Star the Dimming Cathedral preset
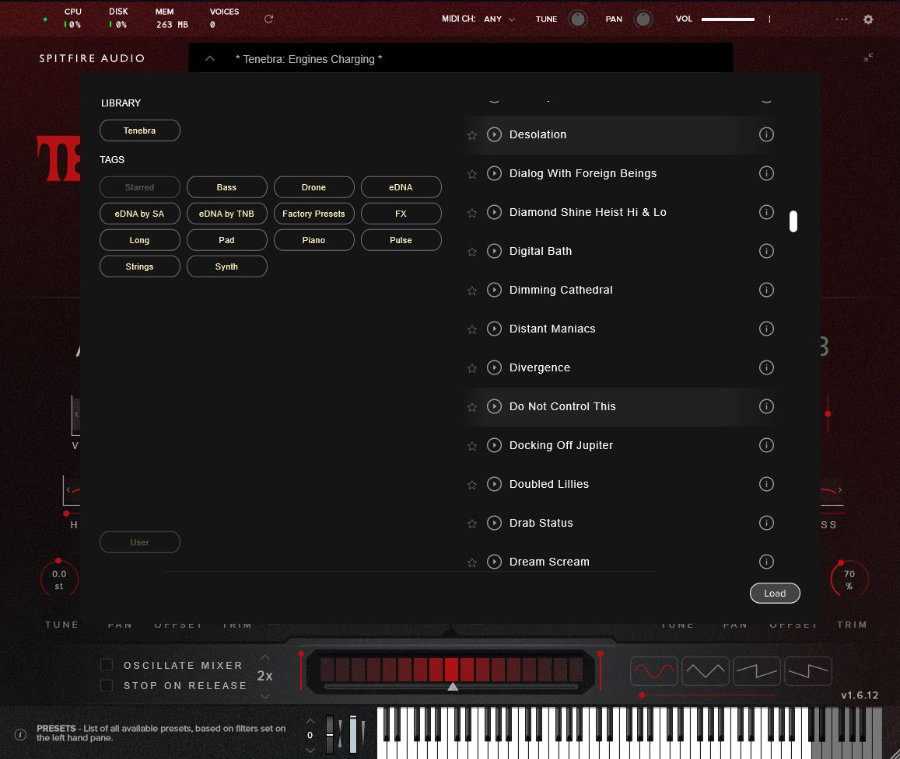 click(472, 291)
